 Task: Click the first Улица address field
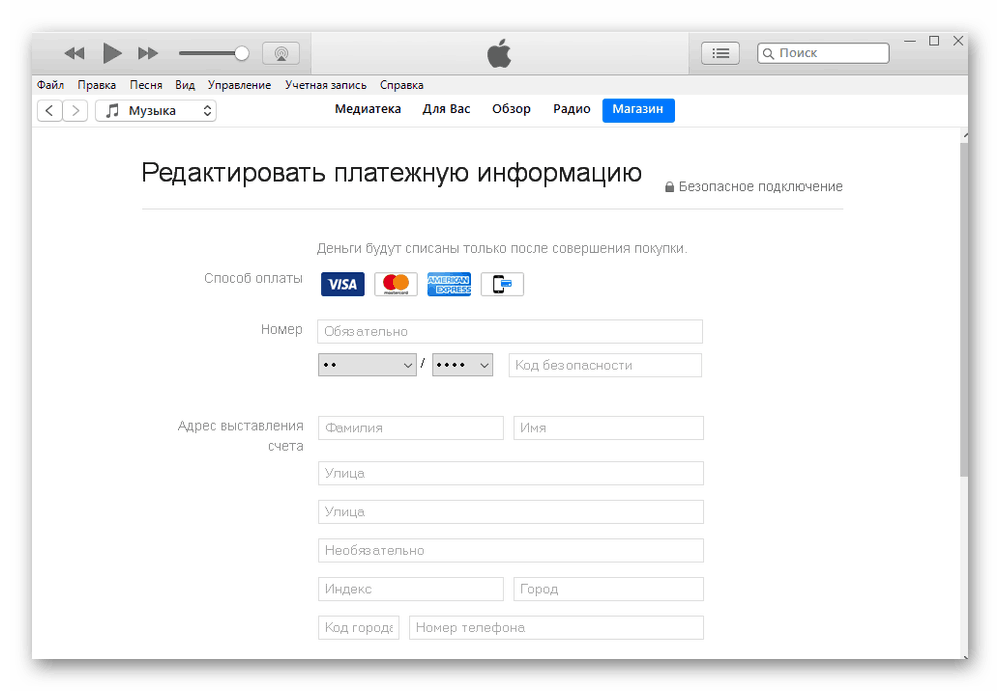pyautogui.click(x=511, y=473)
